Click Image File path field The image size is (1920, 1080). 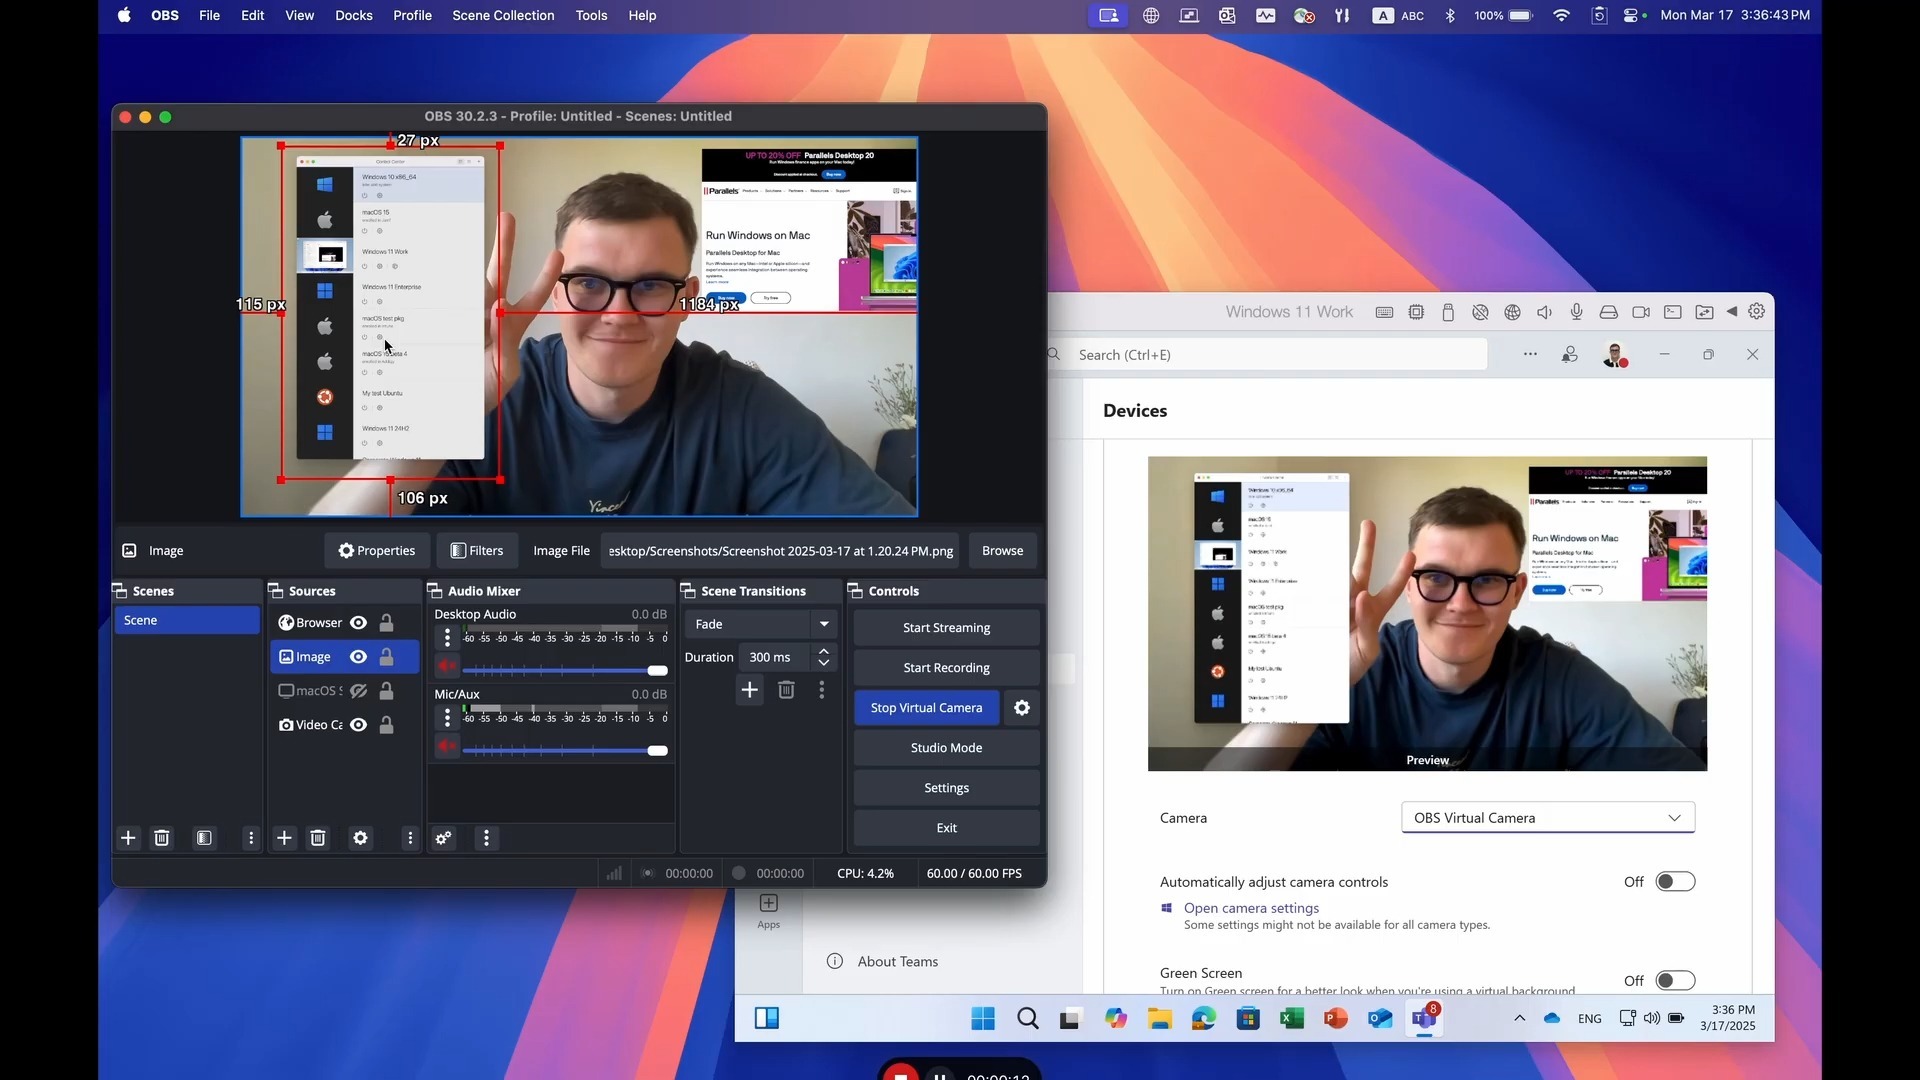781,551
